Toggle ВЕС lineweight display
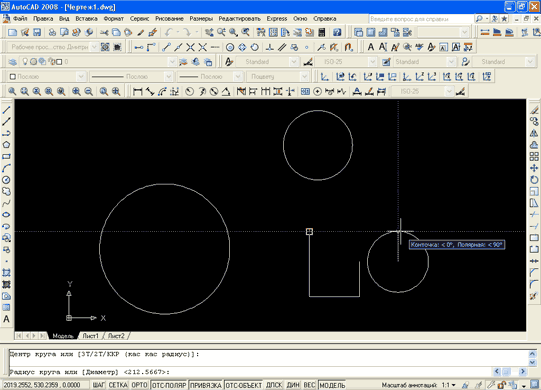The height and width of the screenshot is (390, 541). click(309, 385)
